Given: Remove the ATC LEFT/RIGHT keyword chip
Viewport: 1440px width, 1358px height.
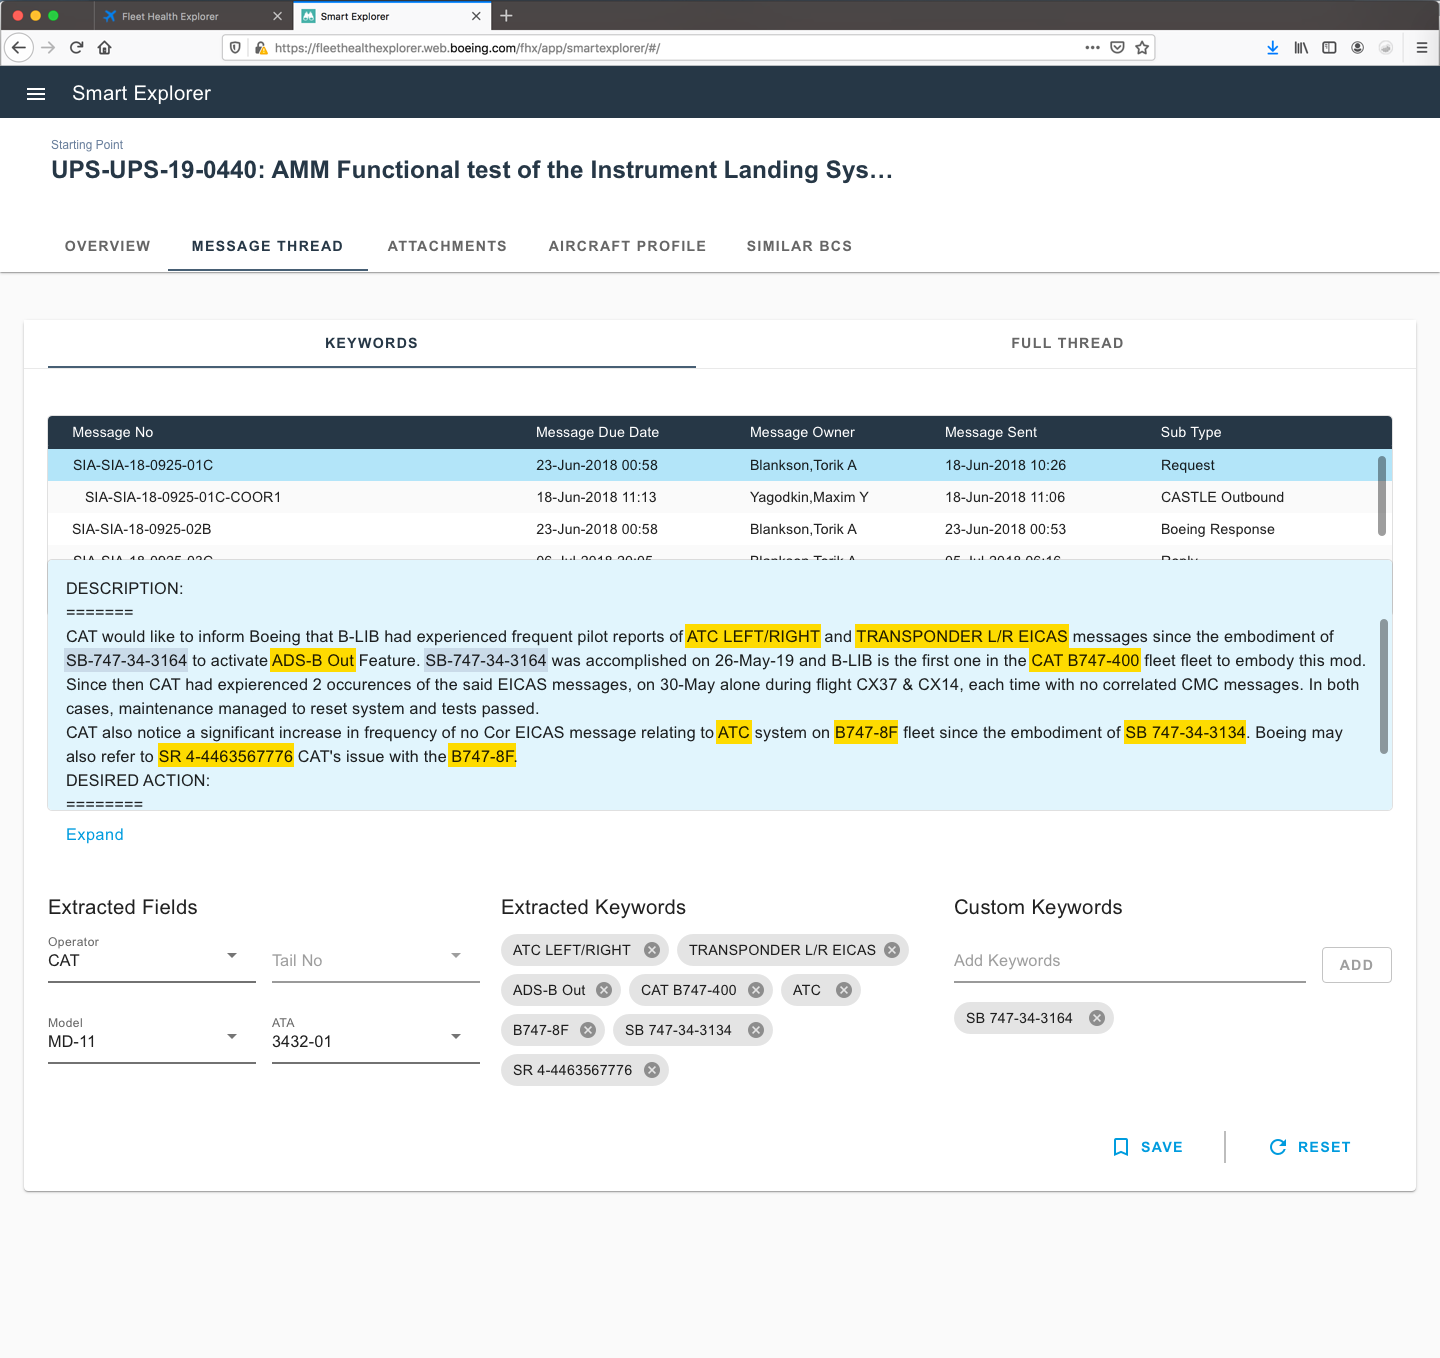Looking at the screenshot, I should (x=652, y=950).
